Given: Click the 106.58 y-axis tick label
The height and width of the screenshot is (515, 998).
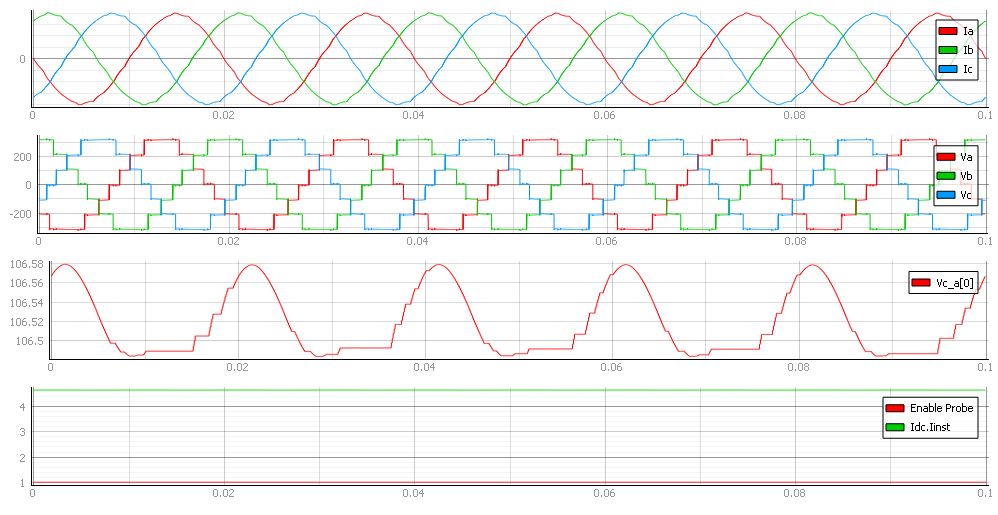Looking at the screenshot, I should (x=25, y=264).
